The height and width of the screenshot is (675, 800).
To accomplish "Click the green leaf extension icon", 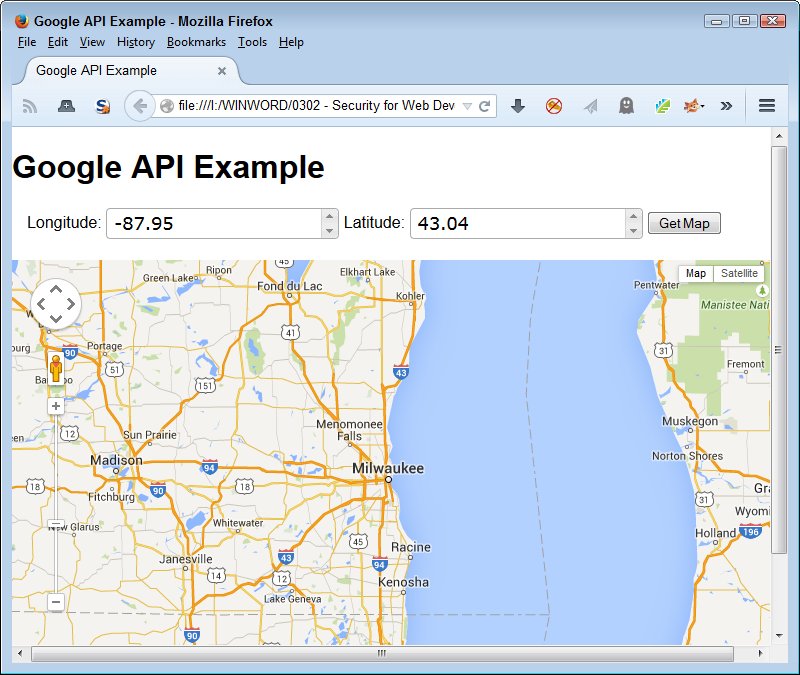I will [x=662, y=105].
